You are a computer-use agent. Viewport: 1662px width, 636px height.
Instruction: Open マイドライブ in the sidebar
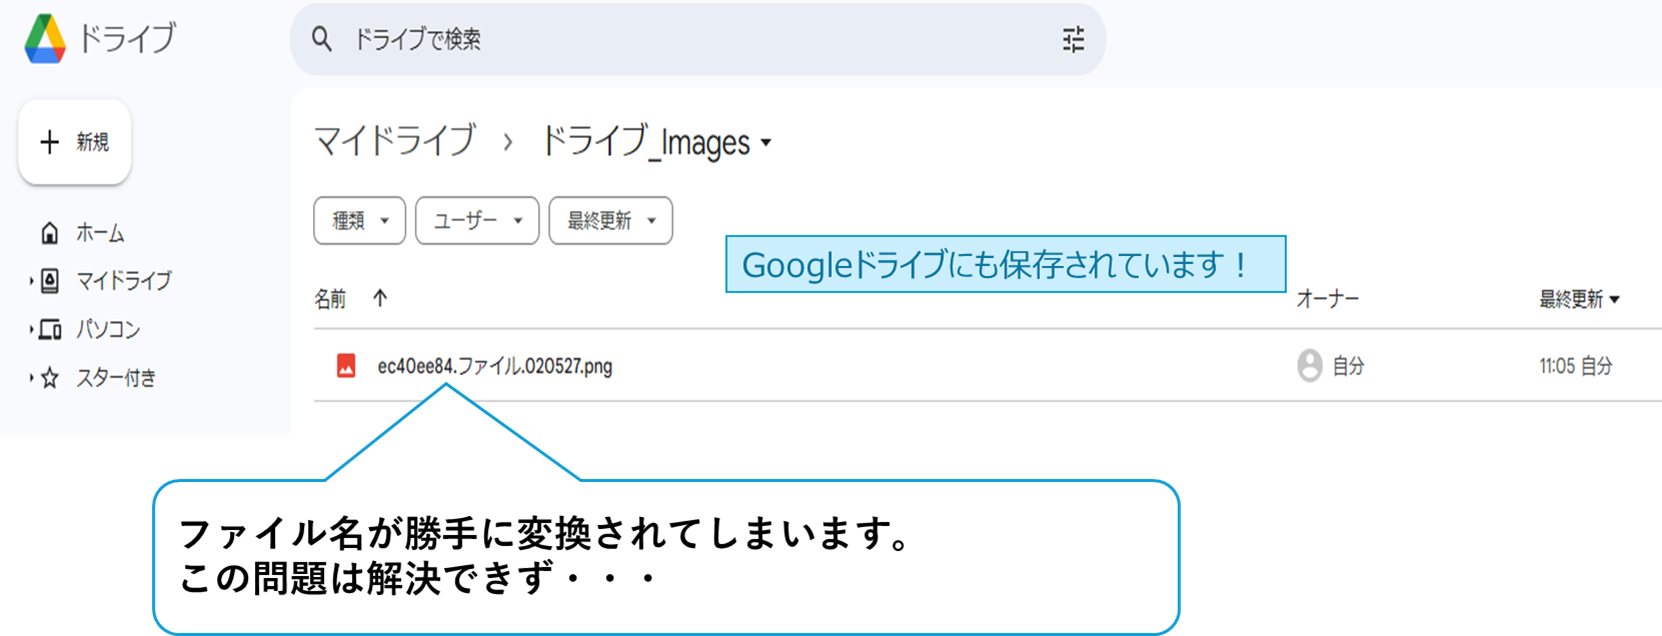point(124,281)
